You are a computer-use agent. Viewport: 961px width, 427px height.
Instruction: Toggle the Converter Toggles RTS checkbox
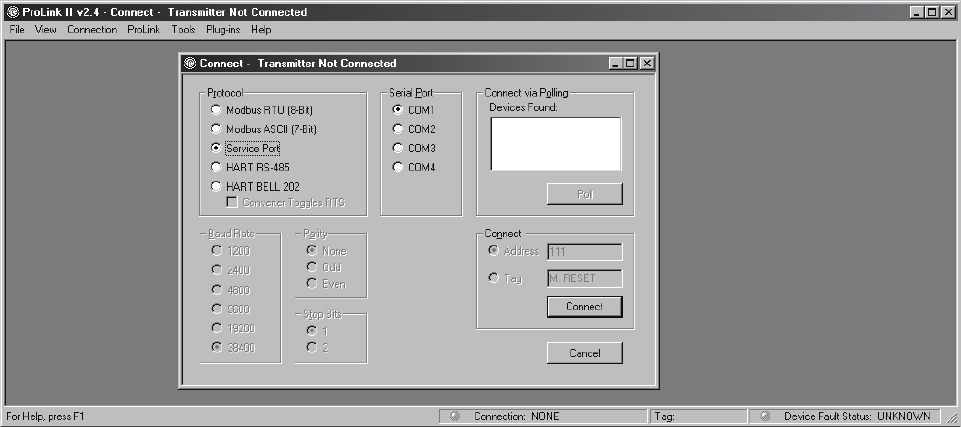(x=232, y=203)
